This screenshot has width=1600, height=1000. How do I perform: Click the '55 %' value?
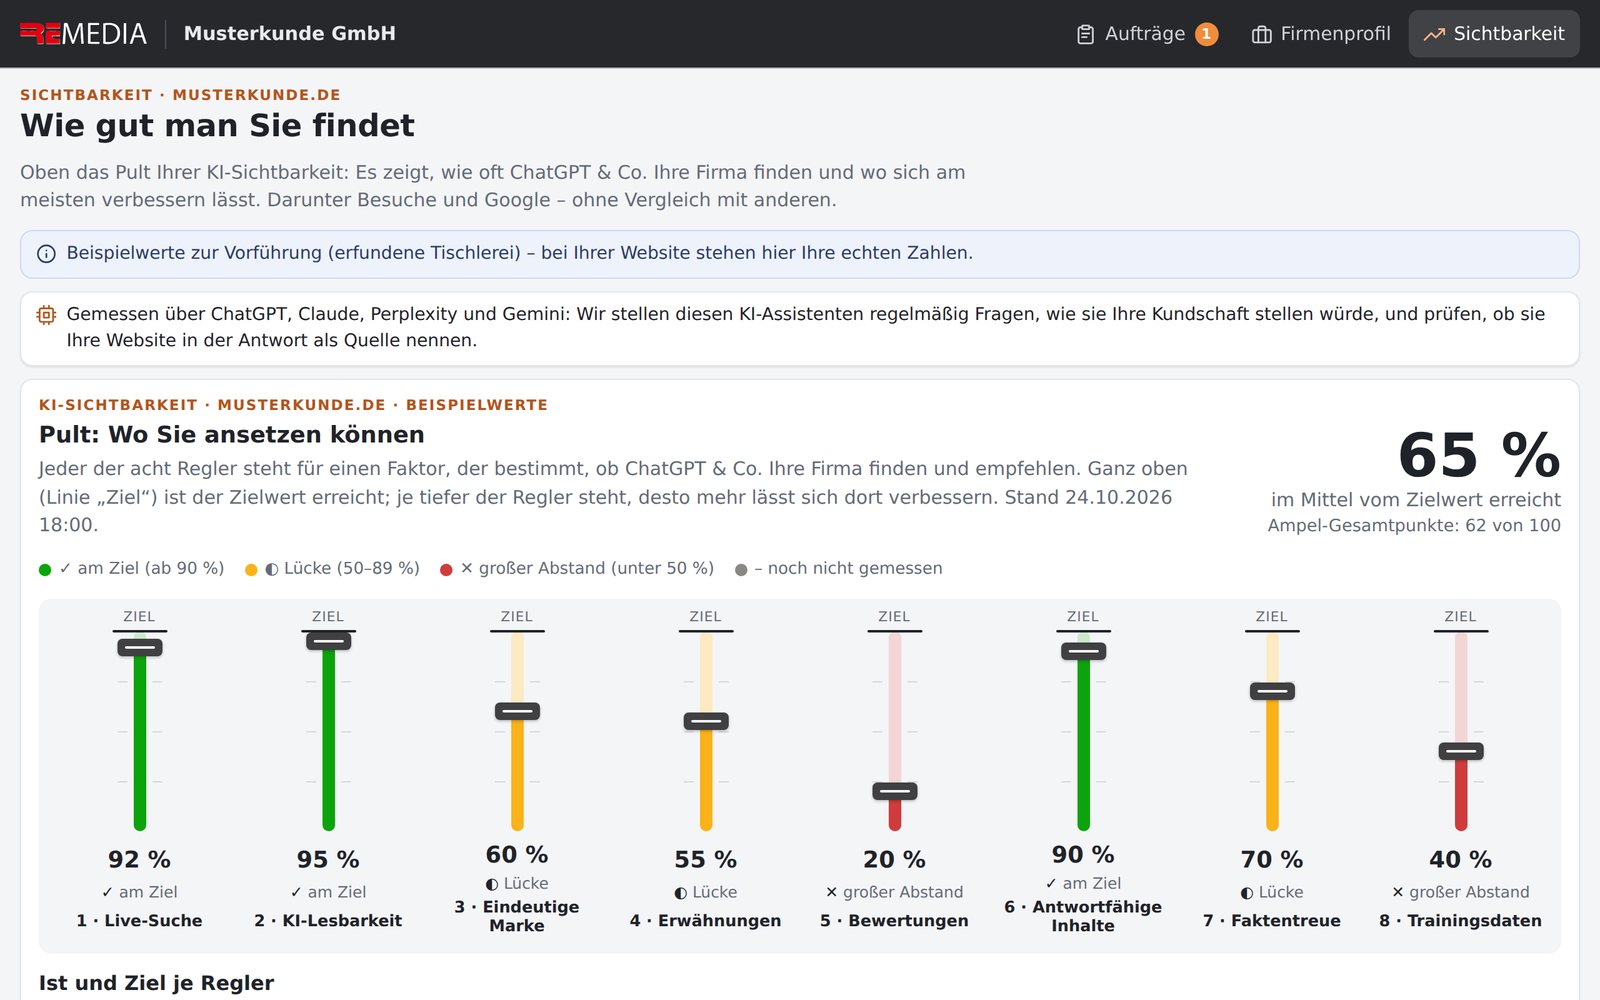[706, 860]
